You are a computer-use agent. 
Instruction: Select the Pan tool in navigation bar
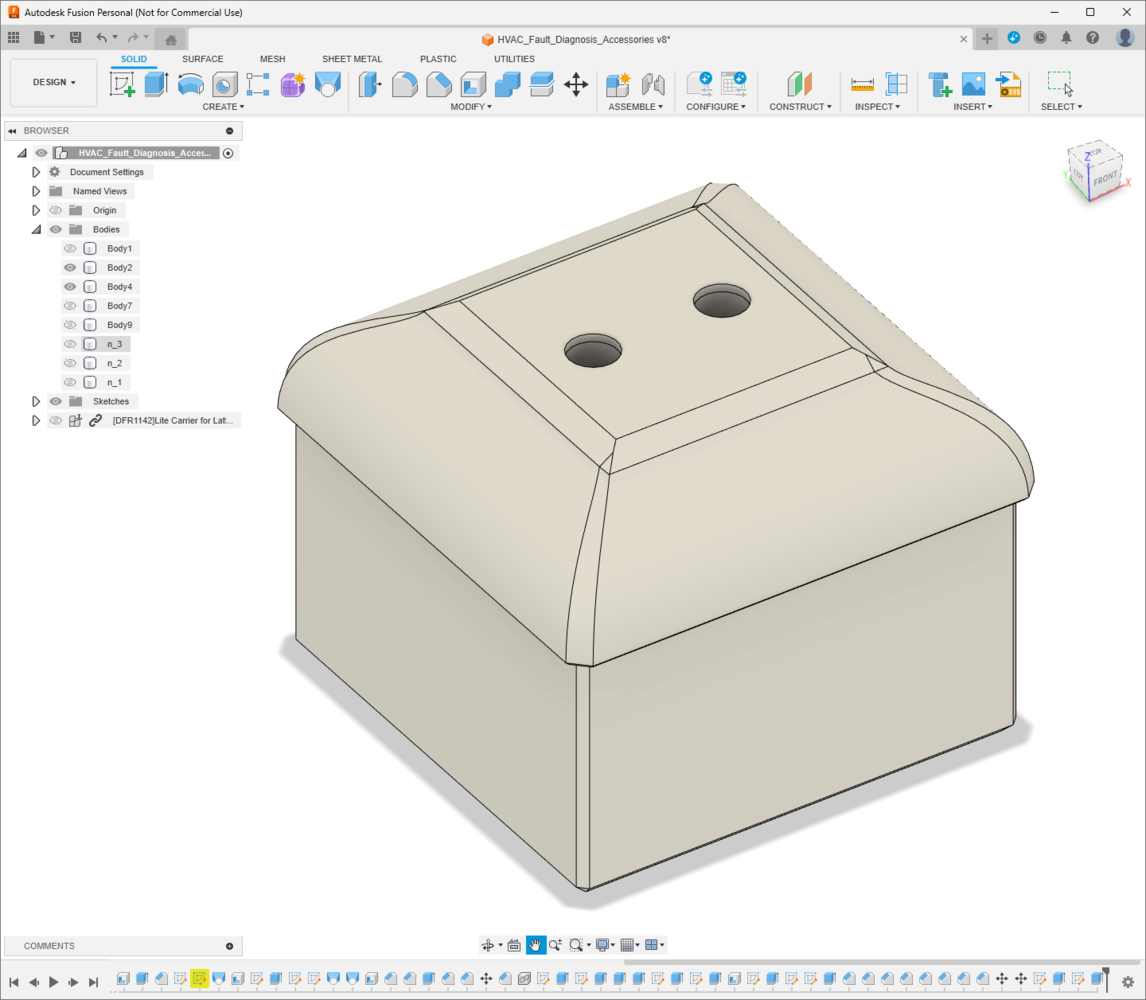pos(535,945)
